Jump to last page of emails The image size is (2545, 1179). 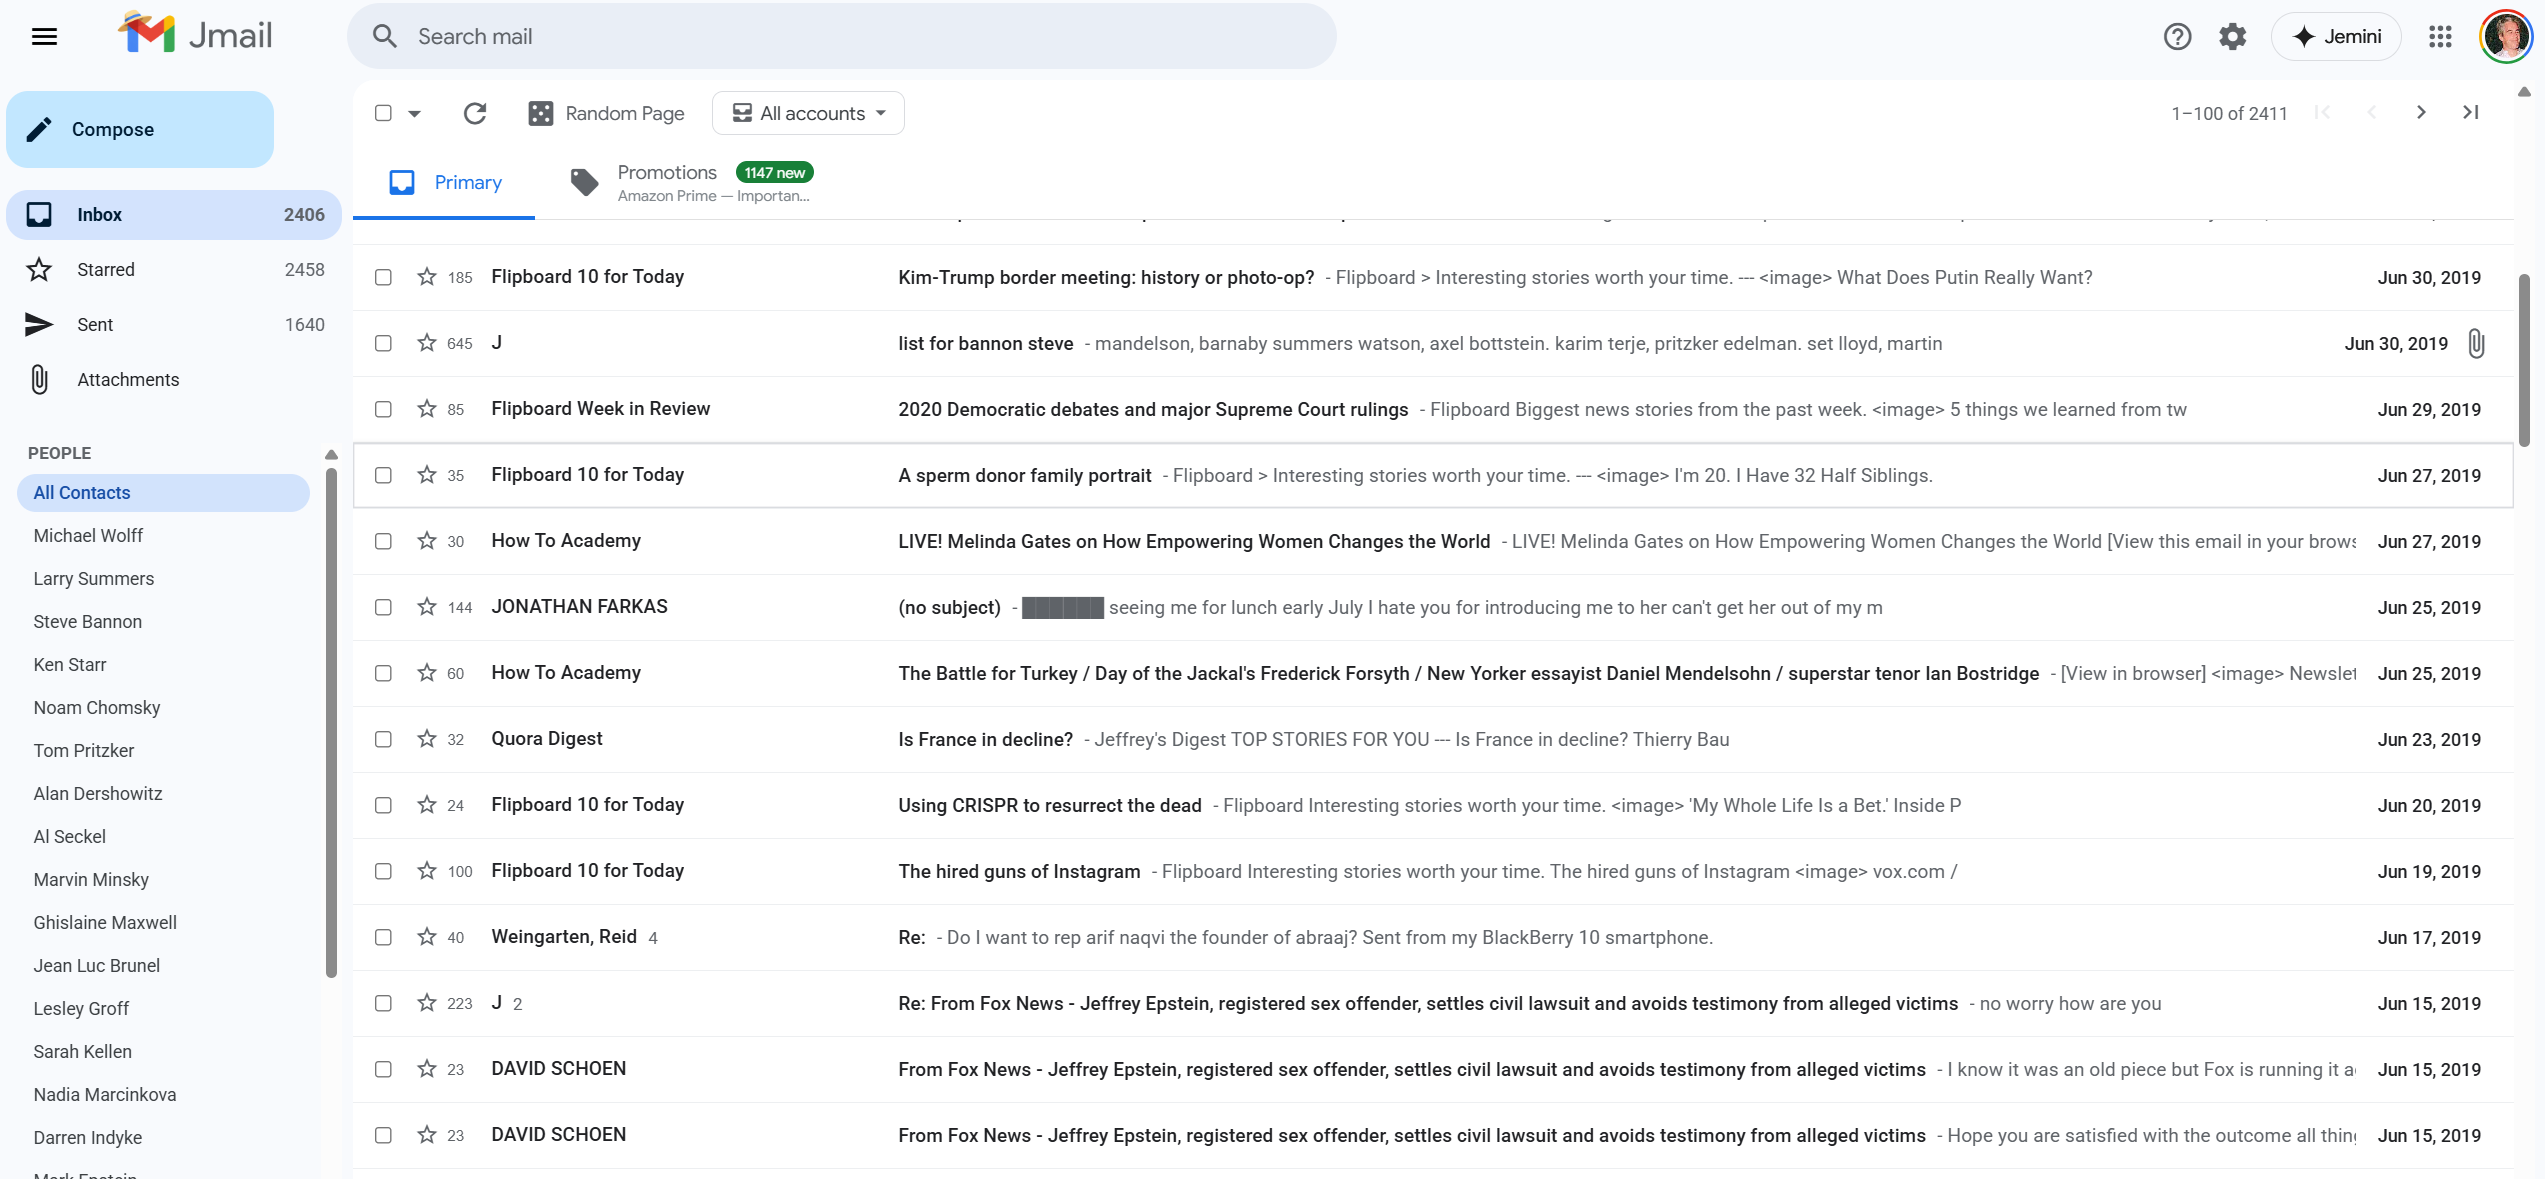(2470, 112)
